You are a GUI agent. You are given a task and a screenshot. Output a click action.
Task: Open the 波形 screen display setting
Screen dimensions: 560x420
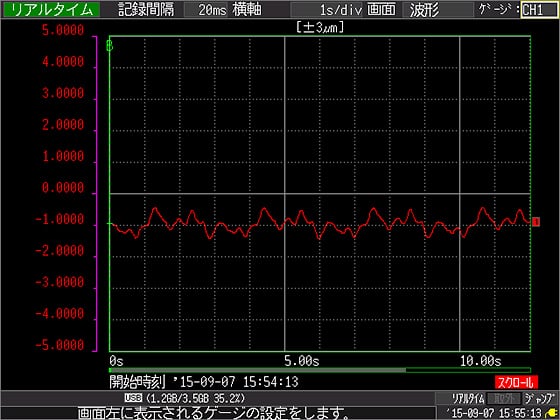click(x=438, y=10)
